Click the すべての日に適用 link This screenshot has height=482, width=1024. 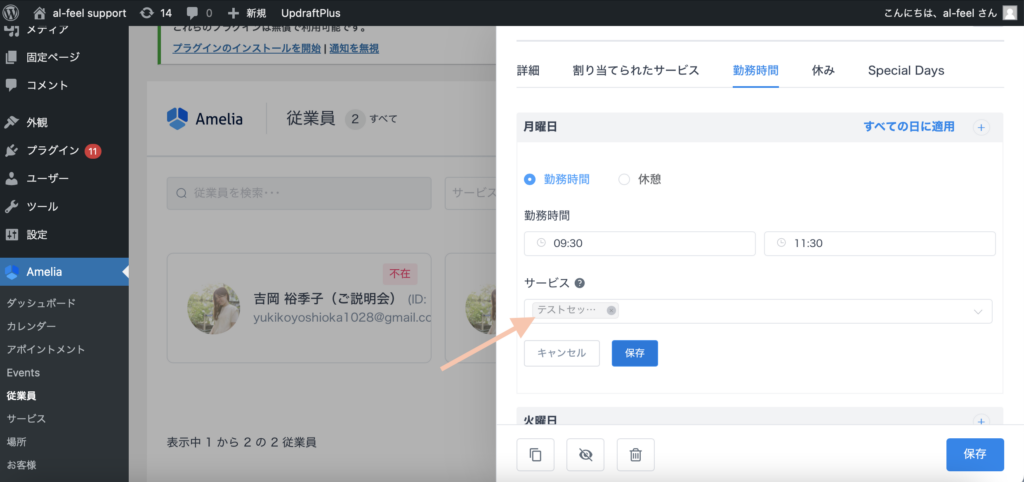click(x=908, y=127)
